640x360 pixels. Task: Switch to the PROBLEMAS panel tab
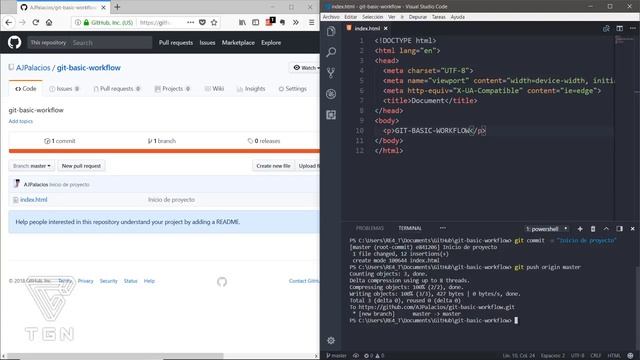click(x=370, y=228)
